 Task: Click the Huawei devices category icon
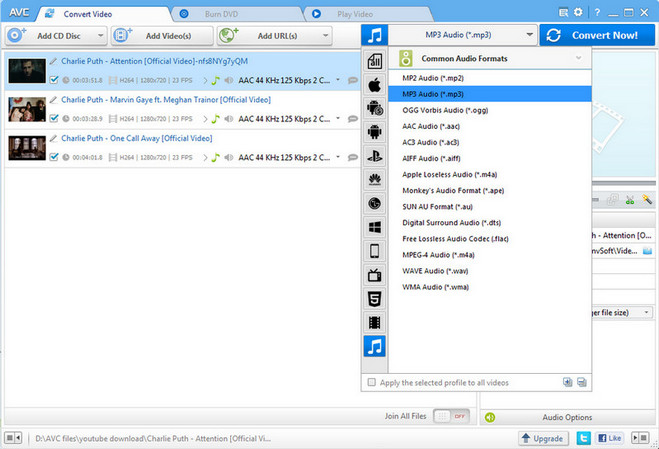(374, 180)
